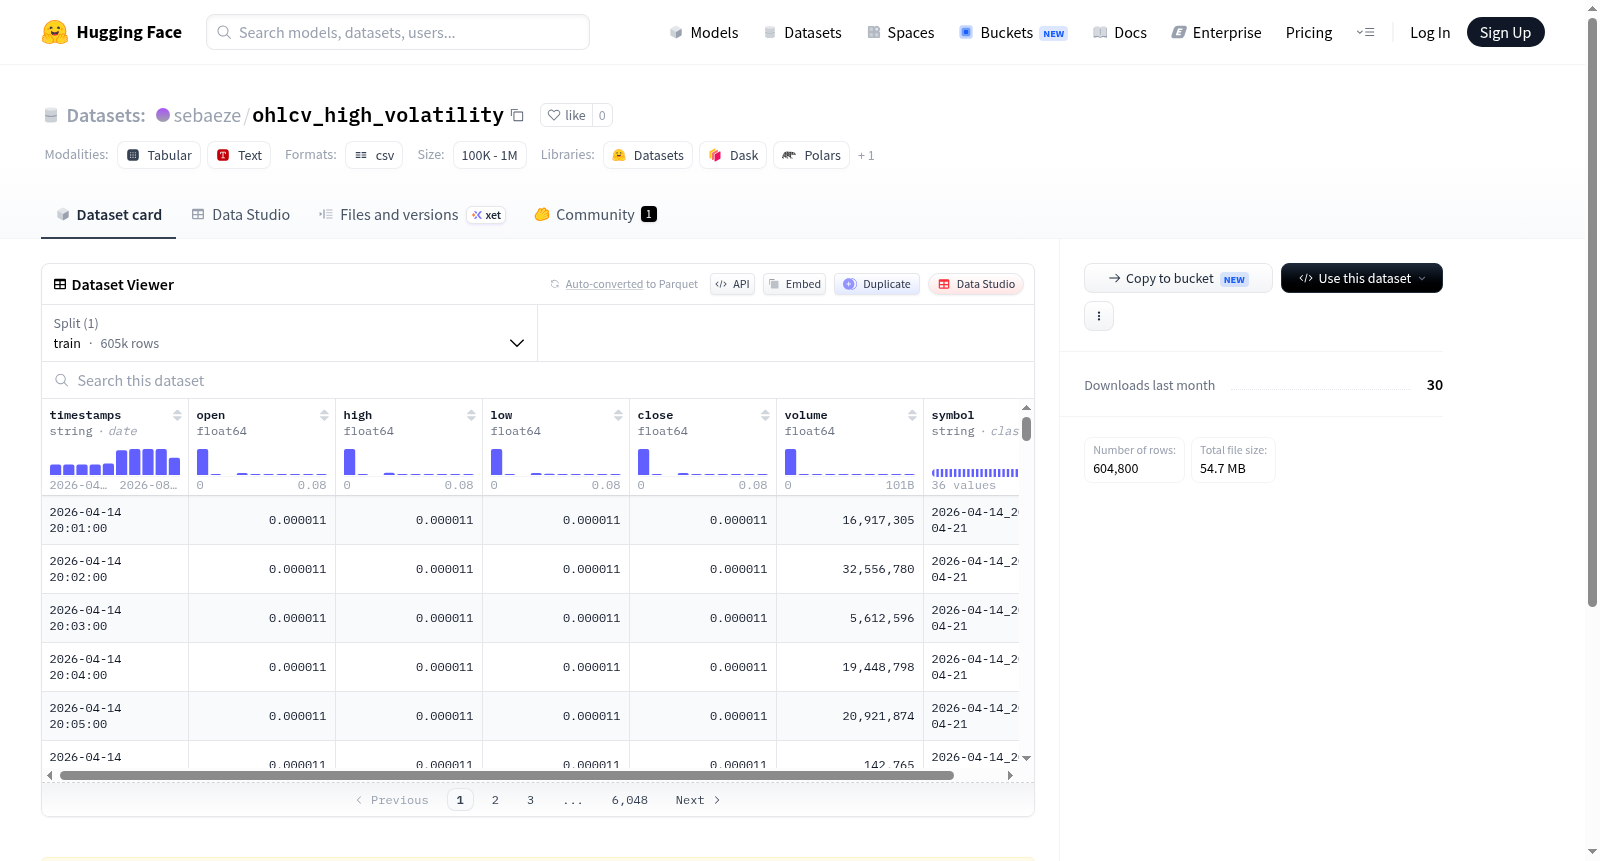
Task: Go to the Pricing page
Action: point(1309,32)
